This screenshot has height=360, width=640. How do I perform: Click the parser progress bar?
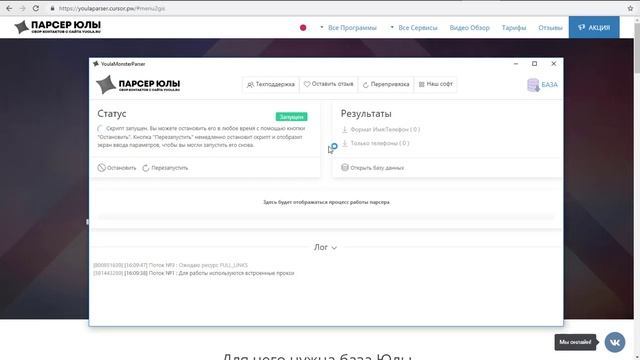click(326, 217)
